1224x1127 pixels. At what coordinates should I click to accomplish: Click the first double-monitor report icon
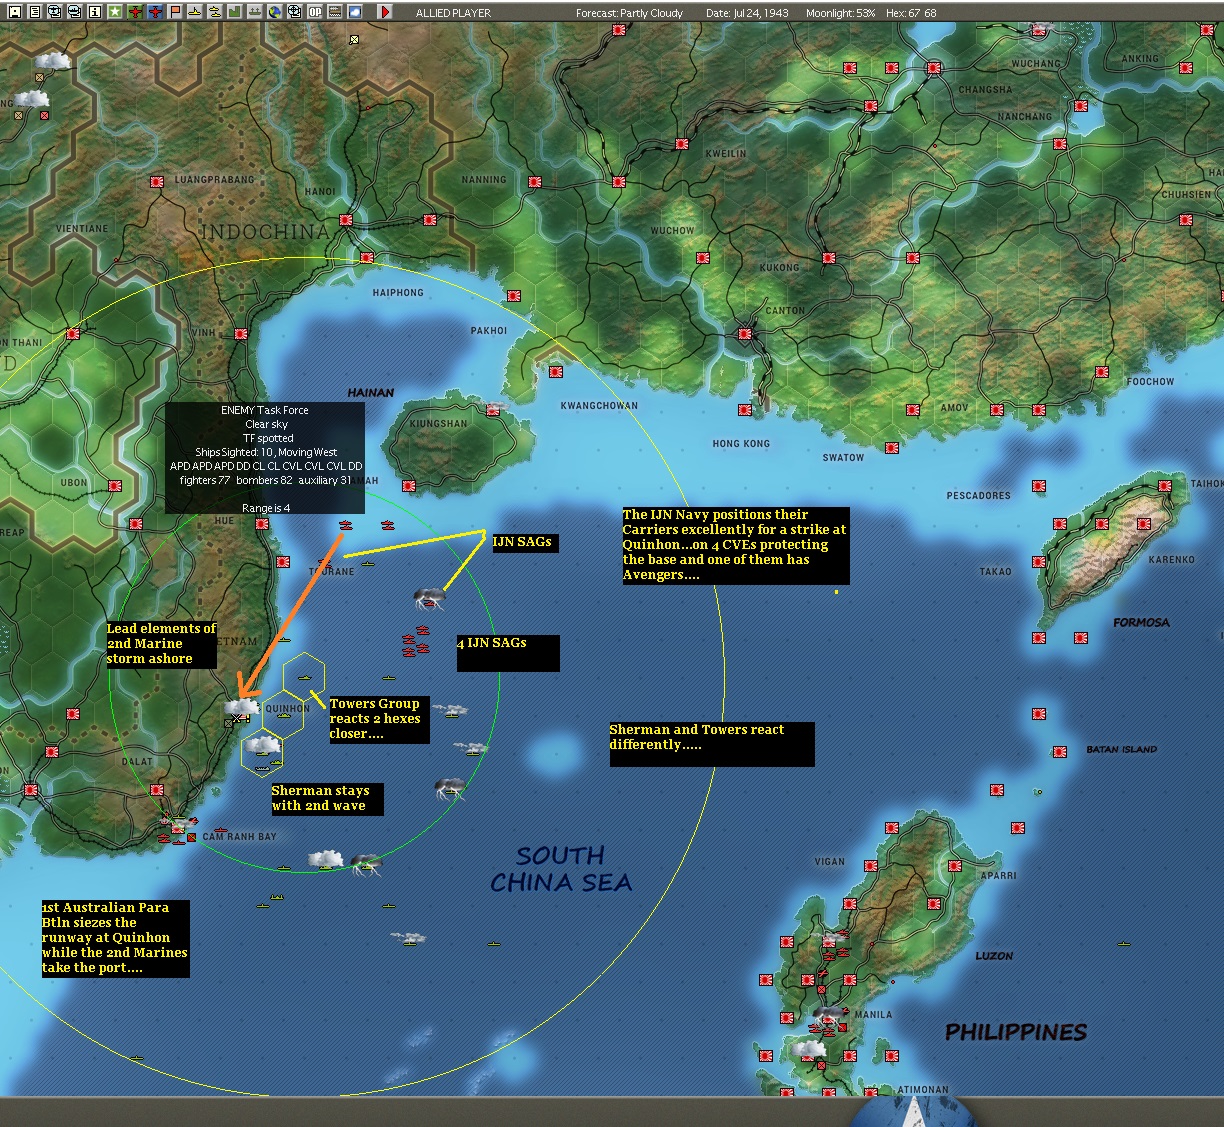[x=55, y=12]
